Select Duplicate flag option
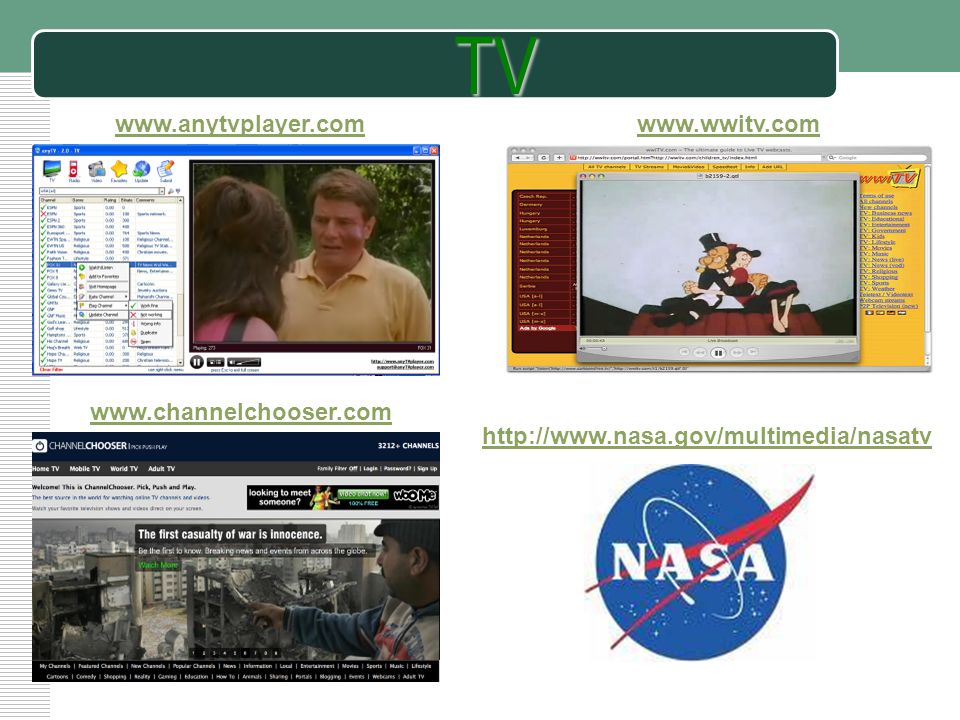 pos(149,333)
